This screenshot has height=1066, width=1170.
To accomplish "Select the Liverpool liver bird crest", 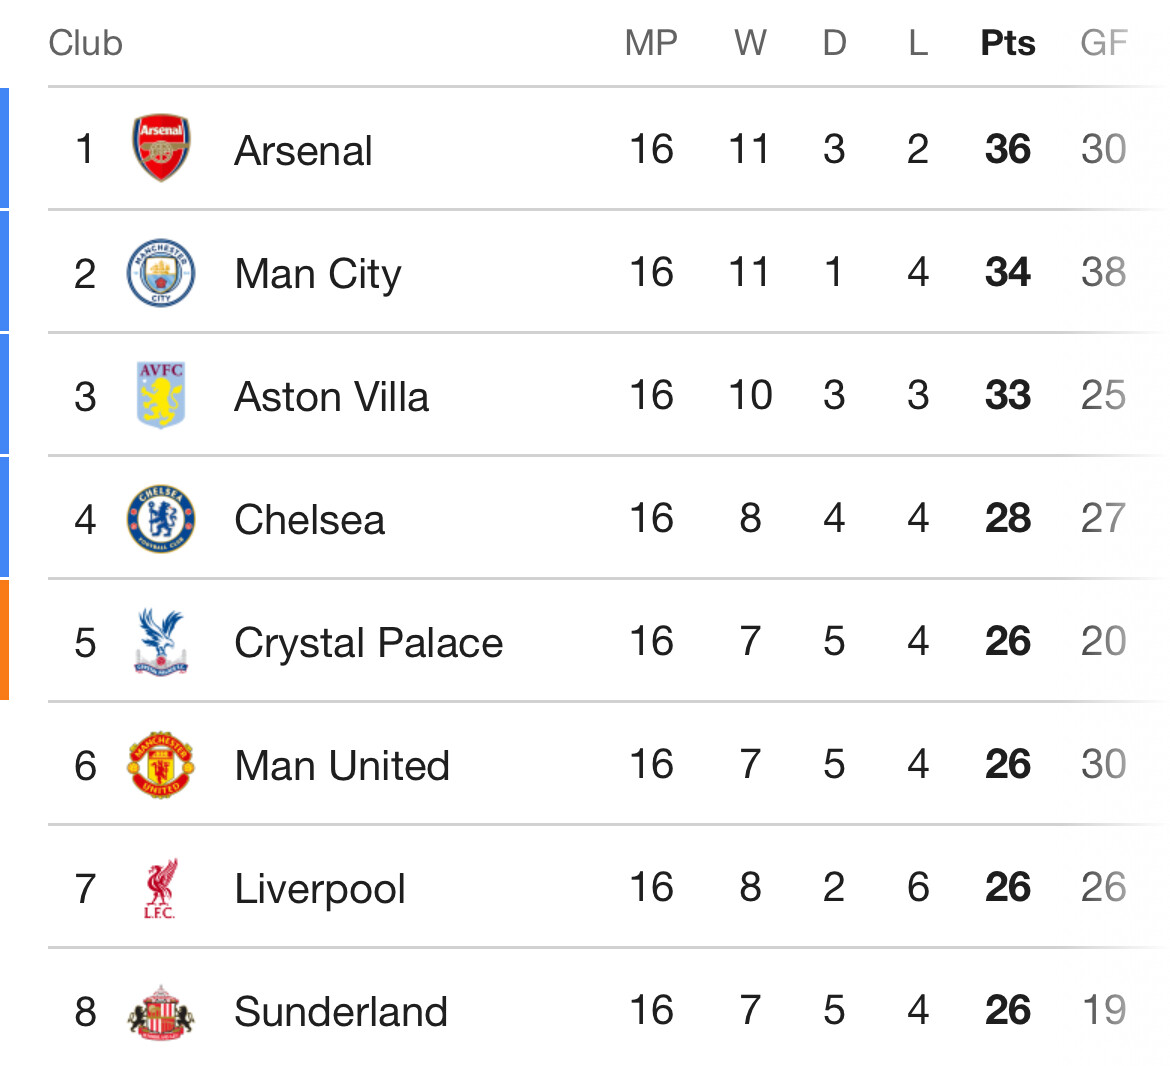I will point(161,888).
